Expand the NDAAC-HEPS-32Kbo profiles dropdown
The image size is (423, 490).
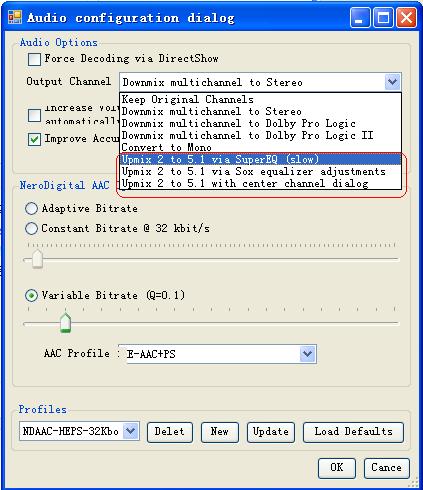pos(131,431)
